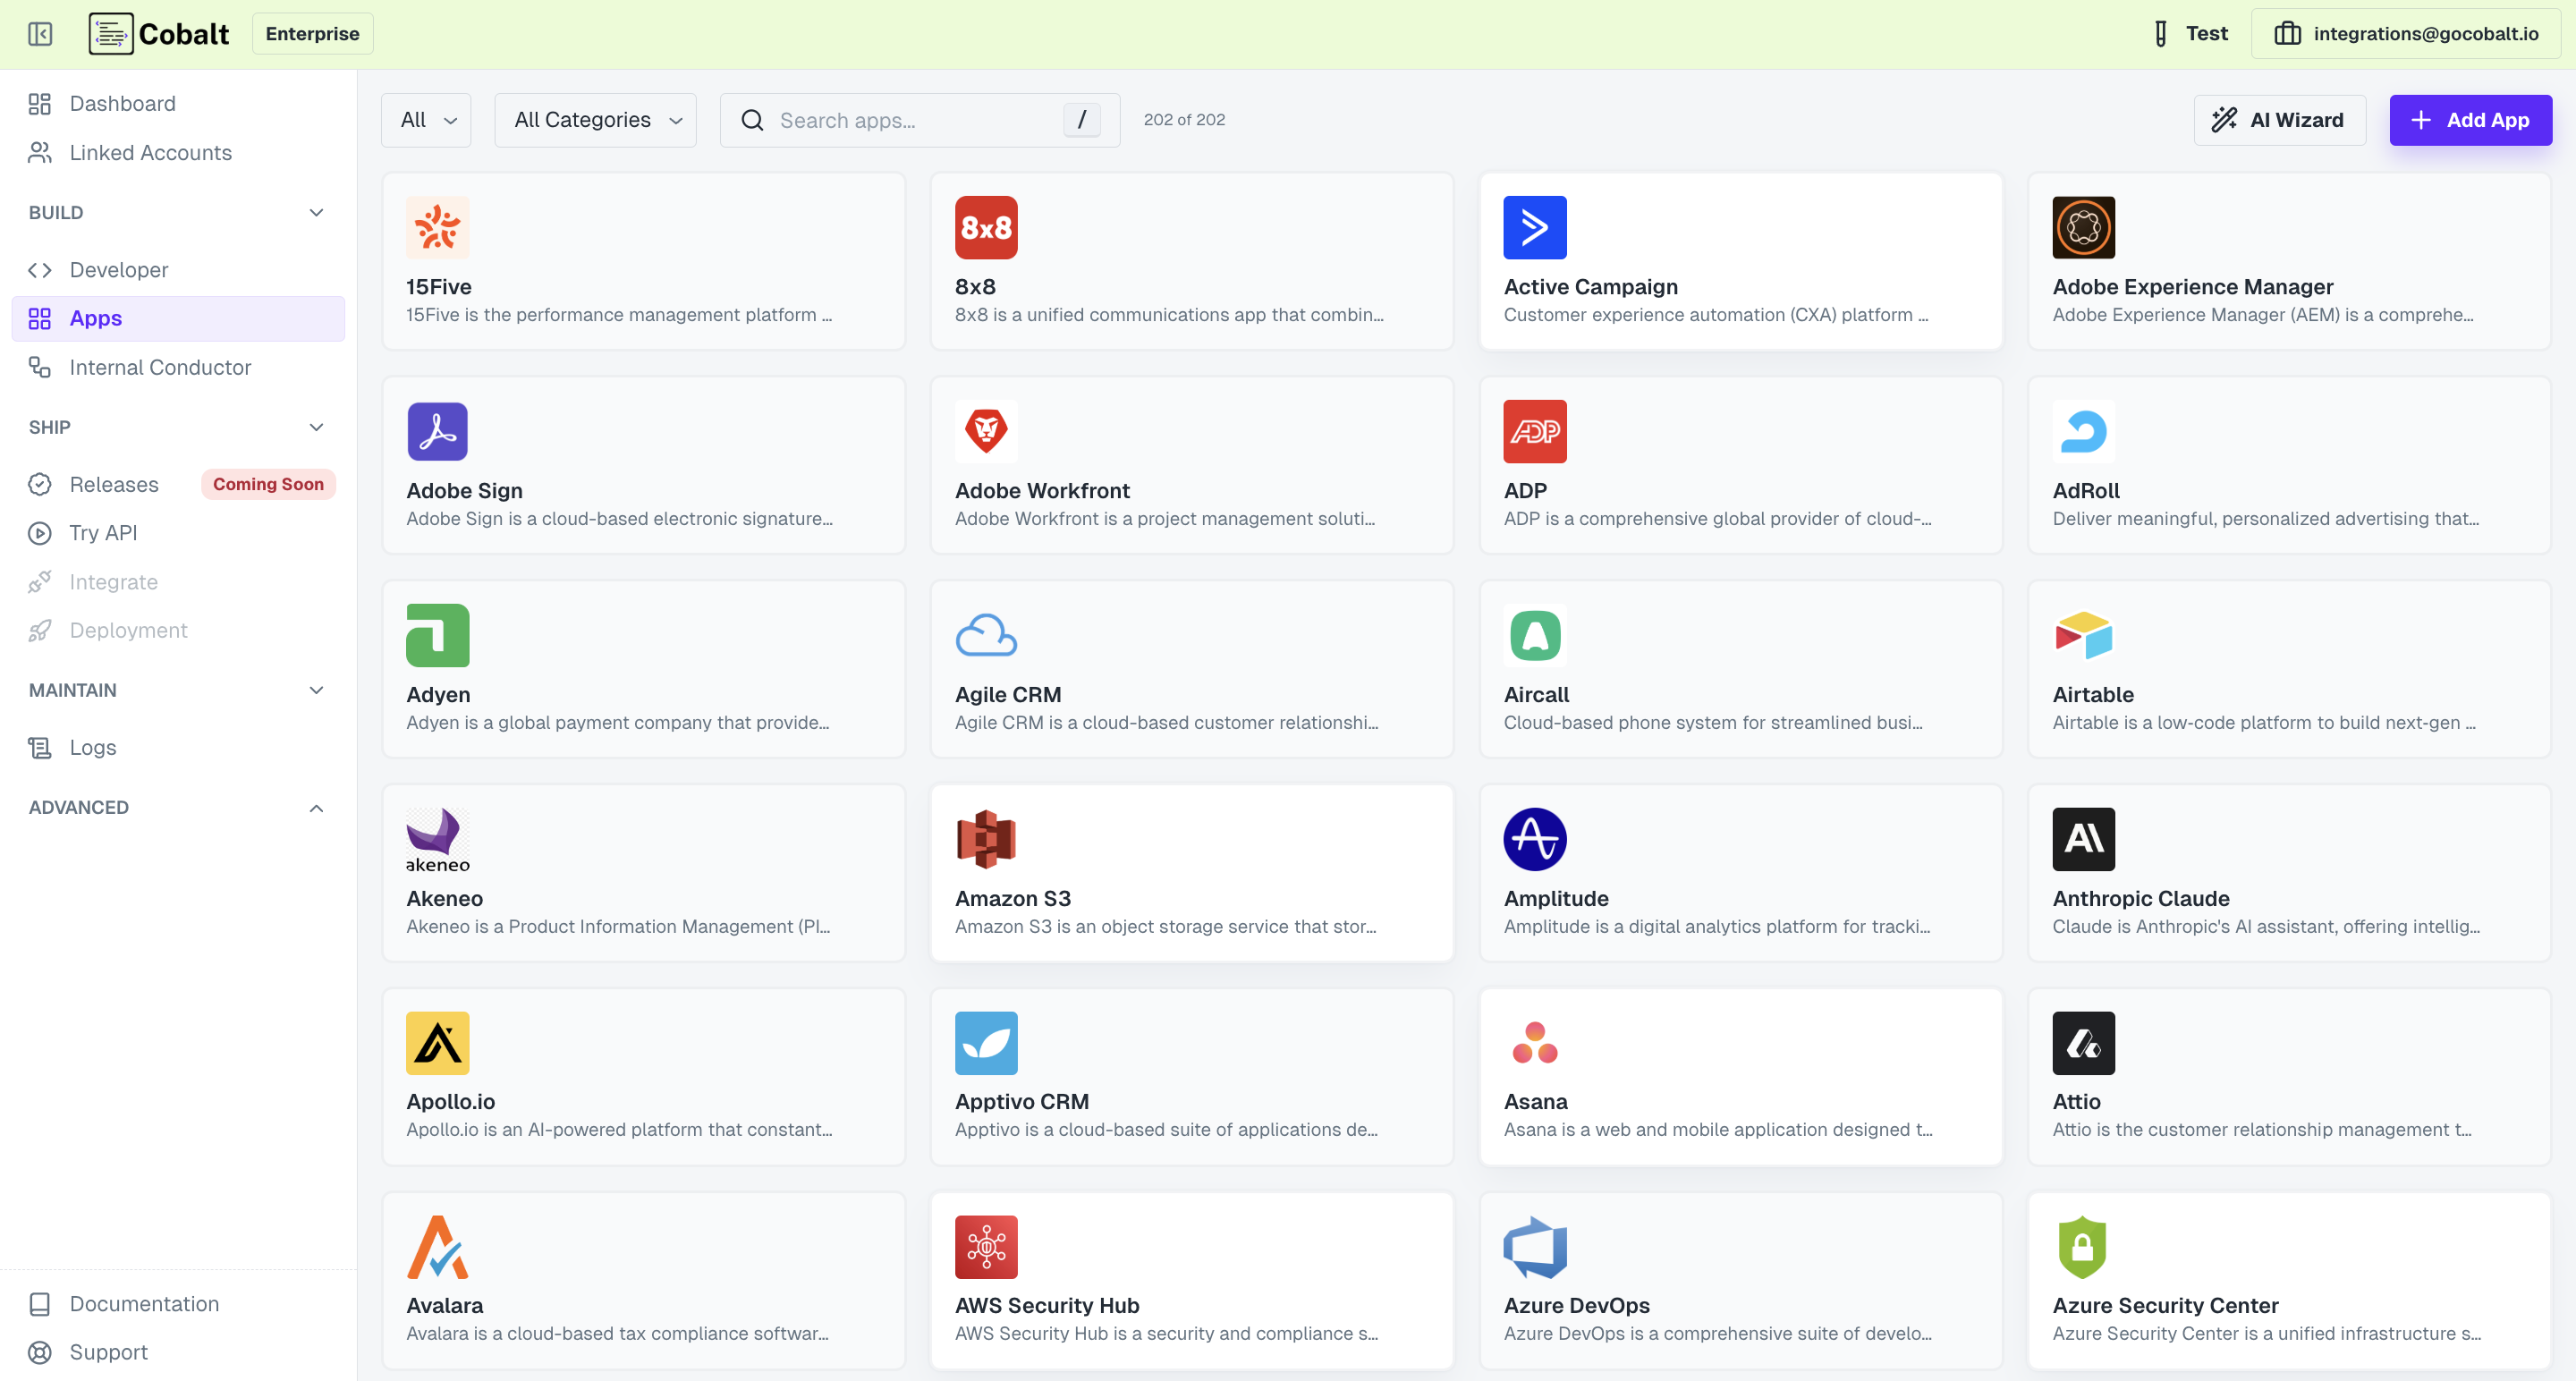The width and height of the screenshot is (2576, 1381).
Task: Click the Azure Security Center shield icon
Action: (2084, 1247)
